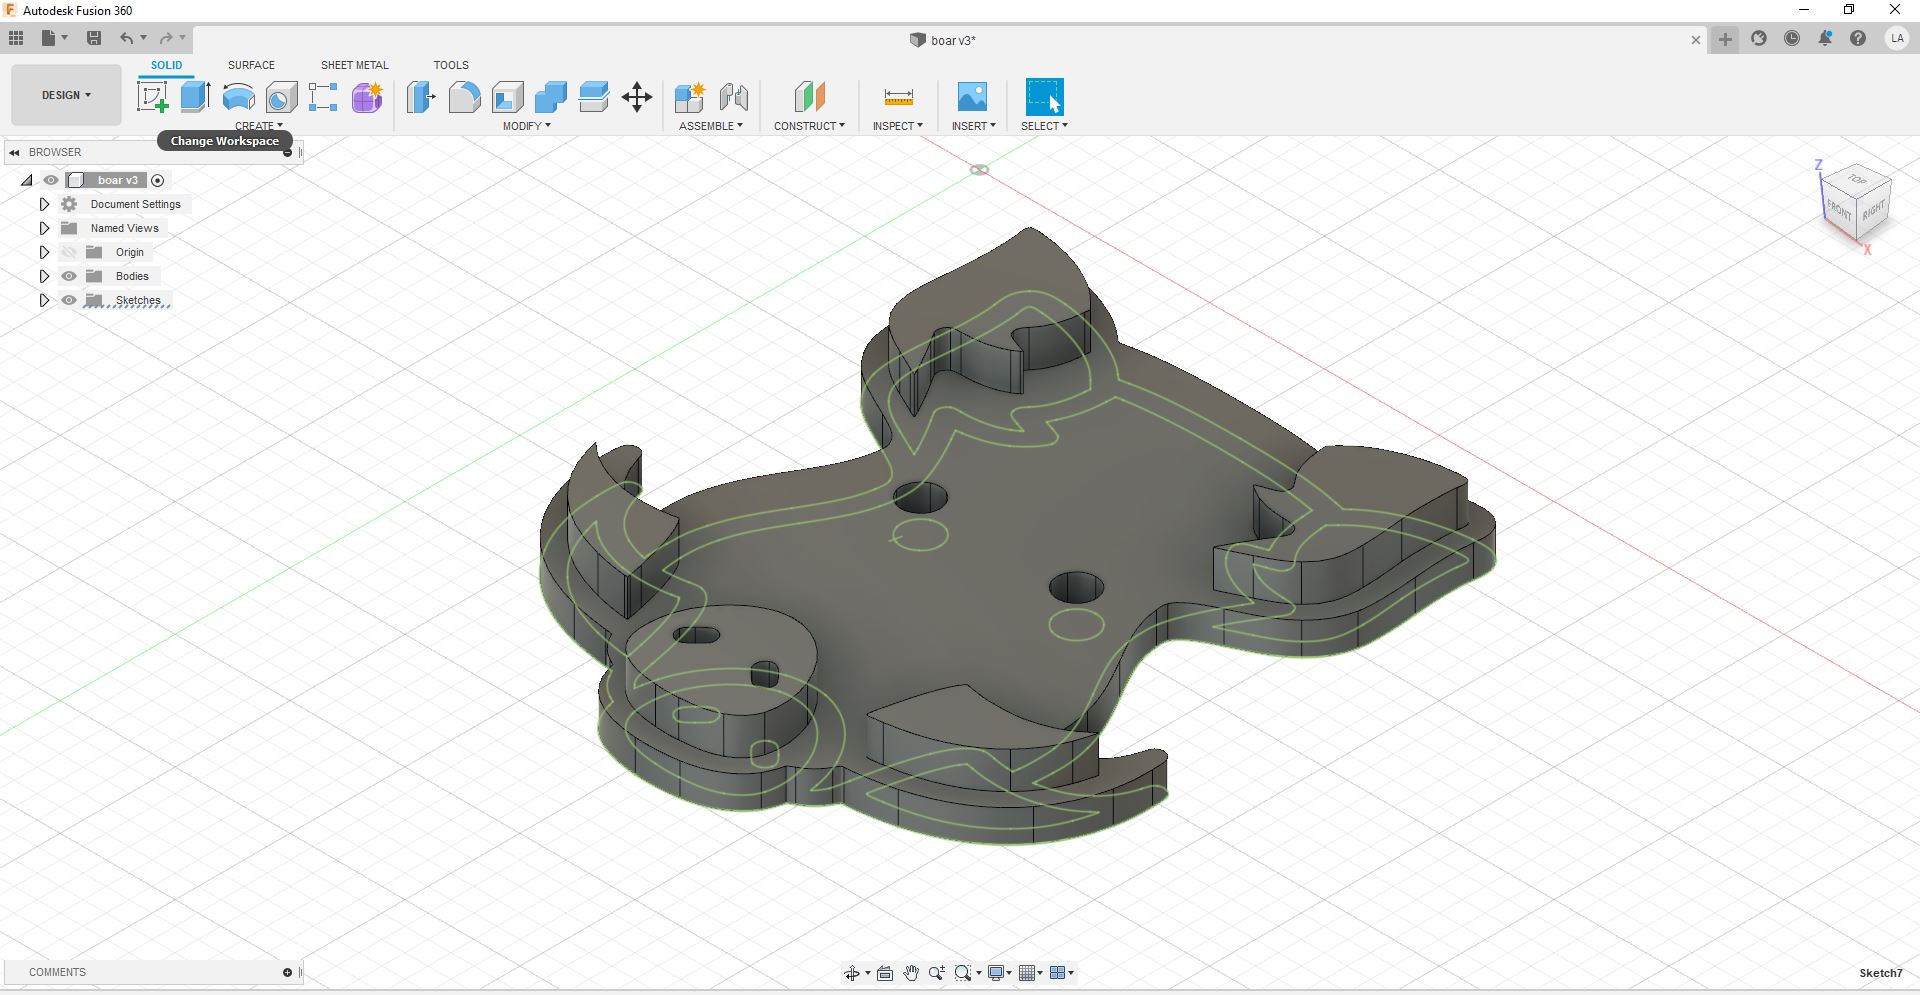Open the CONSTRUCT dropdown menu

click(x=809, y=126)
